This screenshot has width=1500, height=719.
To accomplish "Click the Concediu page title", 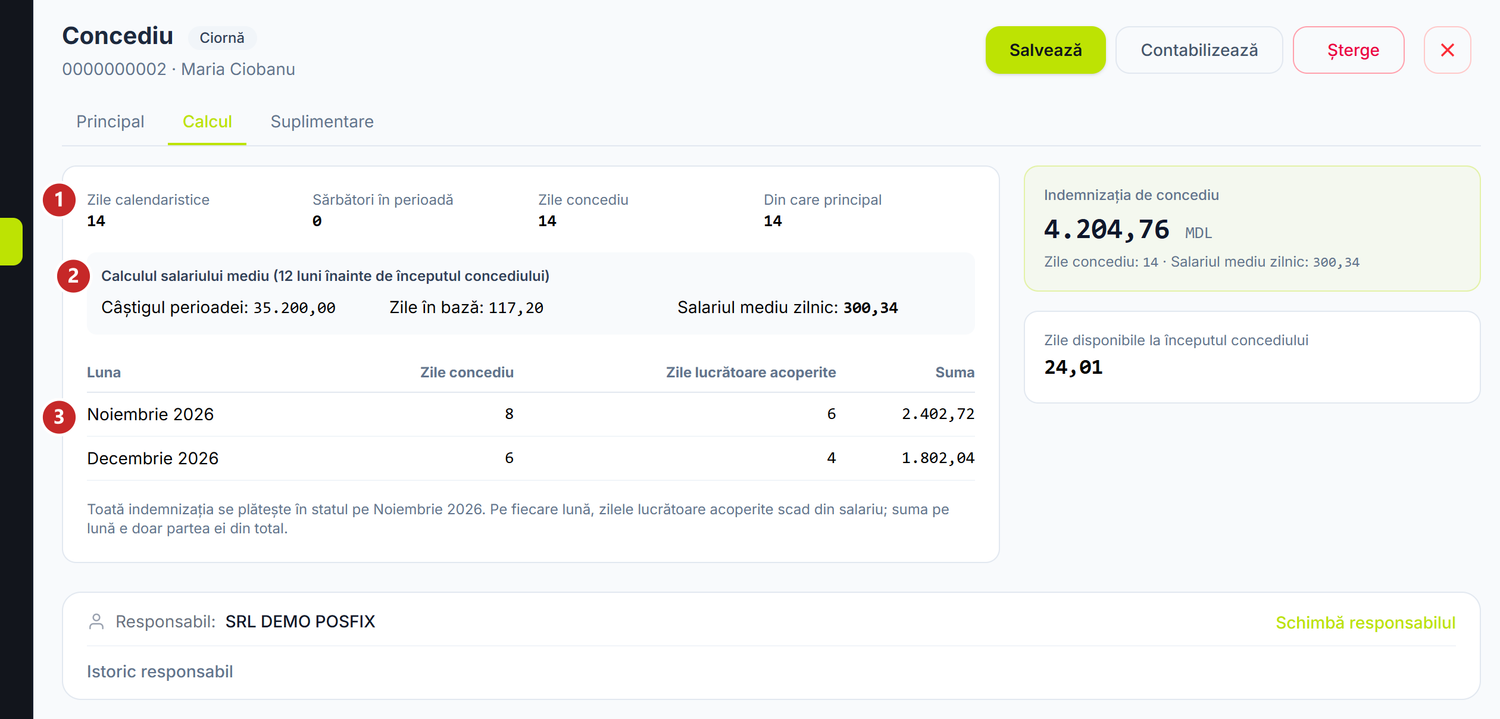I will (x=118, y=36).
